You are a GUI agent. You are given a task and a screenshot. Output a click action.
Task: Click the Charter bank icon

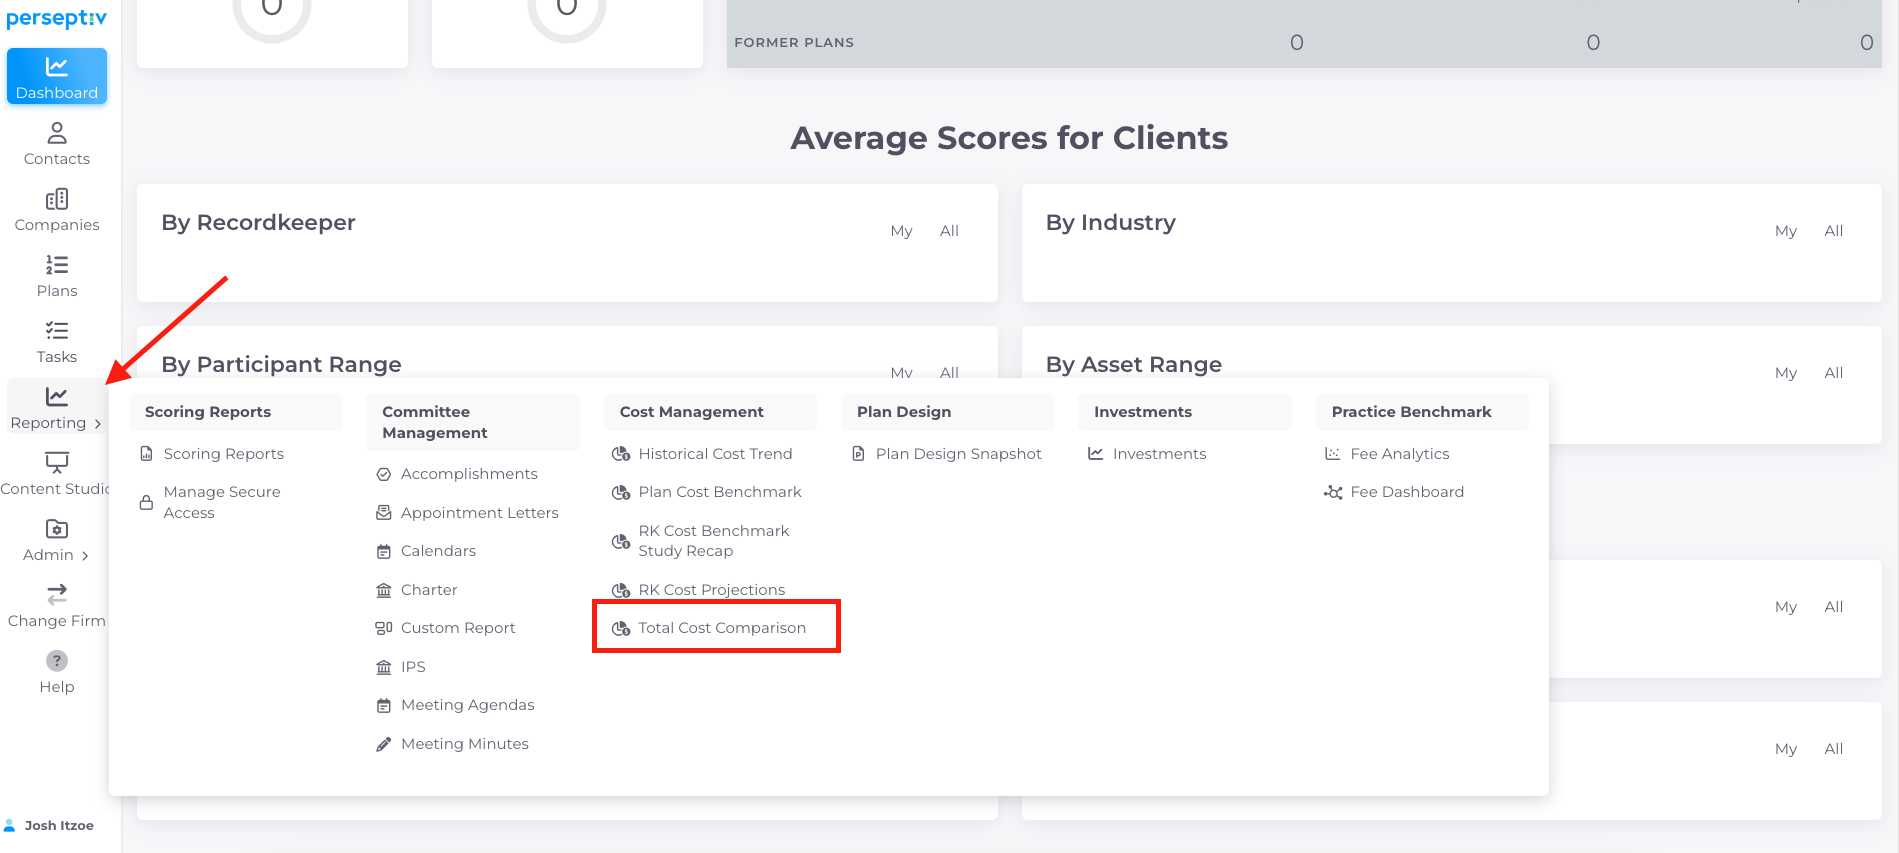pos(384,590)
